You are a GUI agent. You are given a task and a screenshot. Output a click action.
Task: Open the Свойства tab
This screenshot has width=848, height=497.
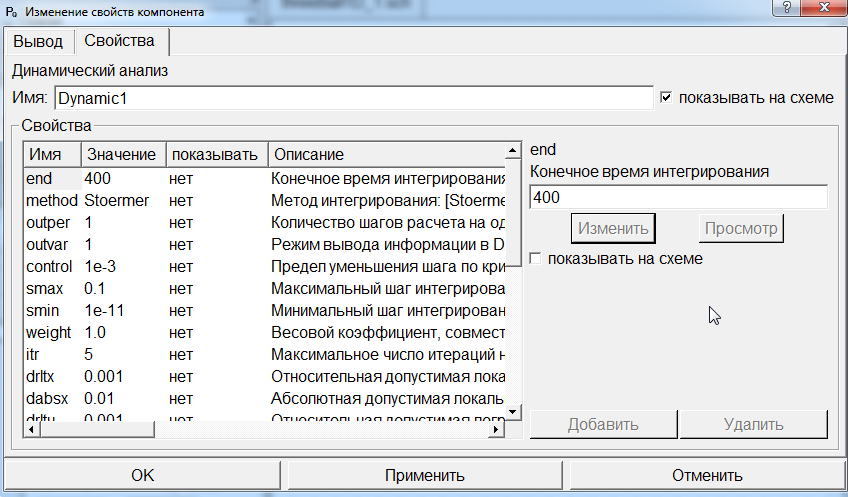click(119, 41)
